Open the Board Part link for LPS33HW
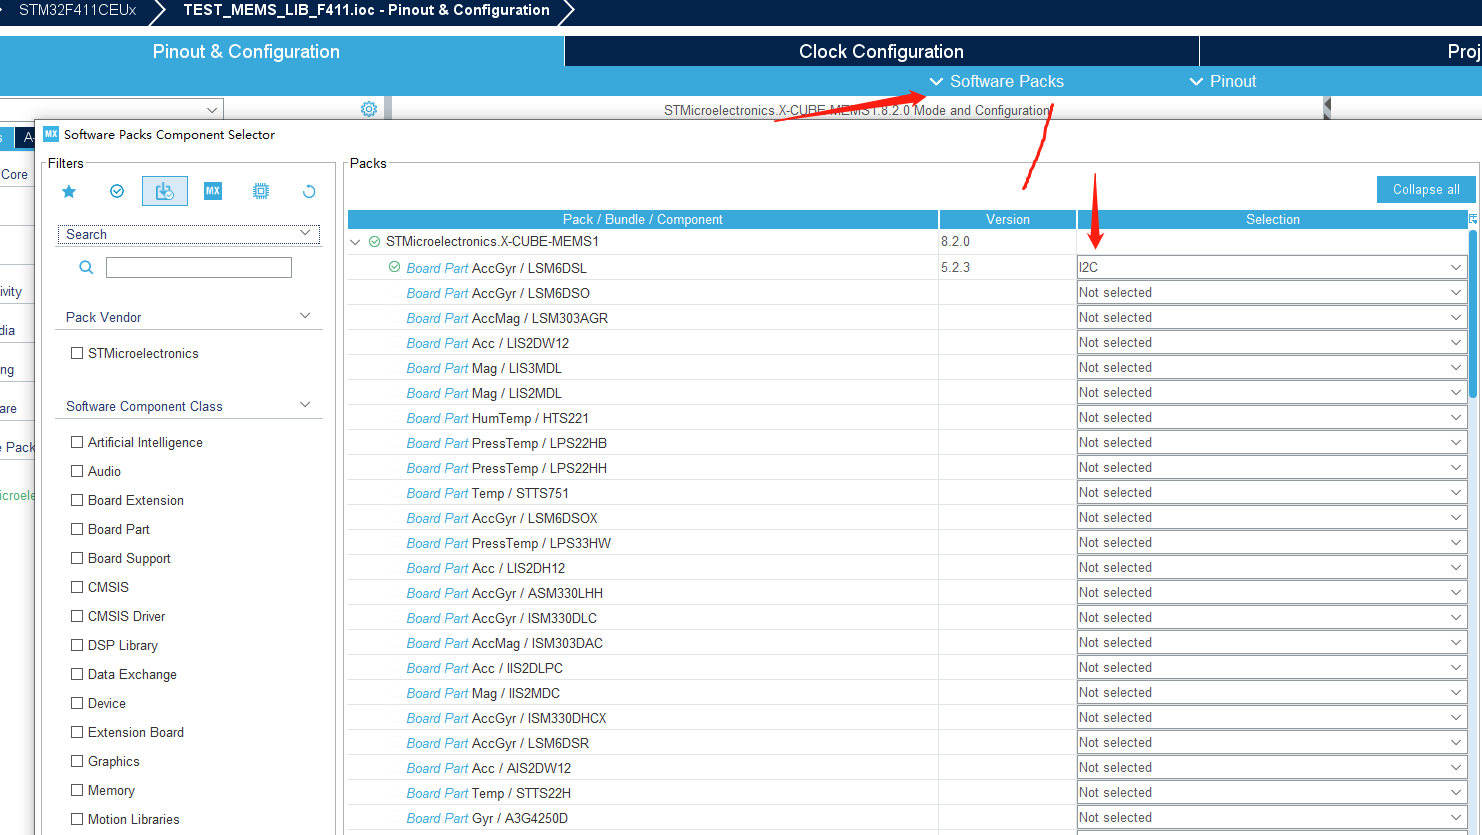 coord(437,543)
